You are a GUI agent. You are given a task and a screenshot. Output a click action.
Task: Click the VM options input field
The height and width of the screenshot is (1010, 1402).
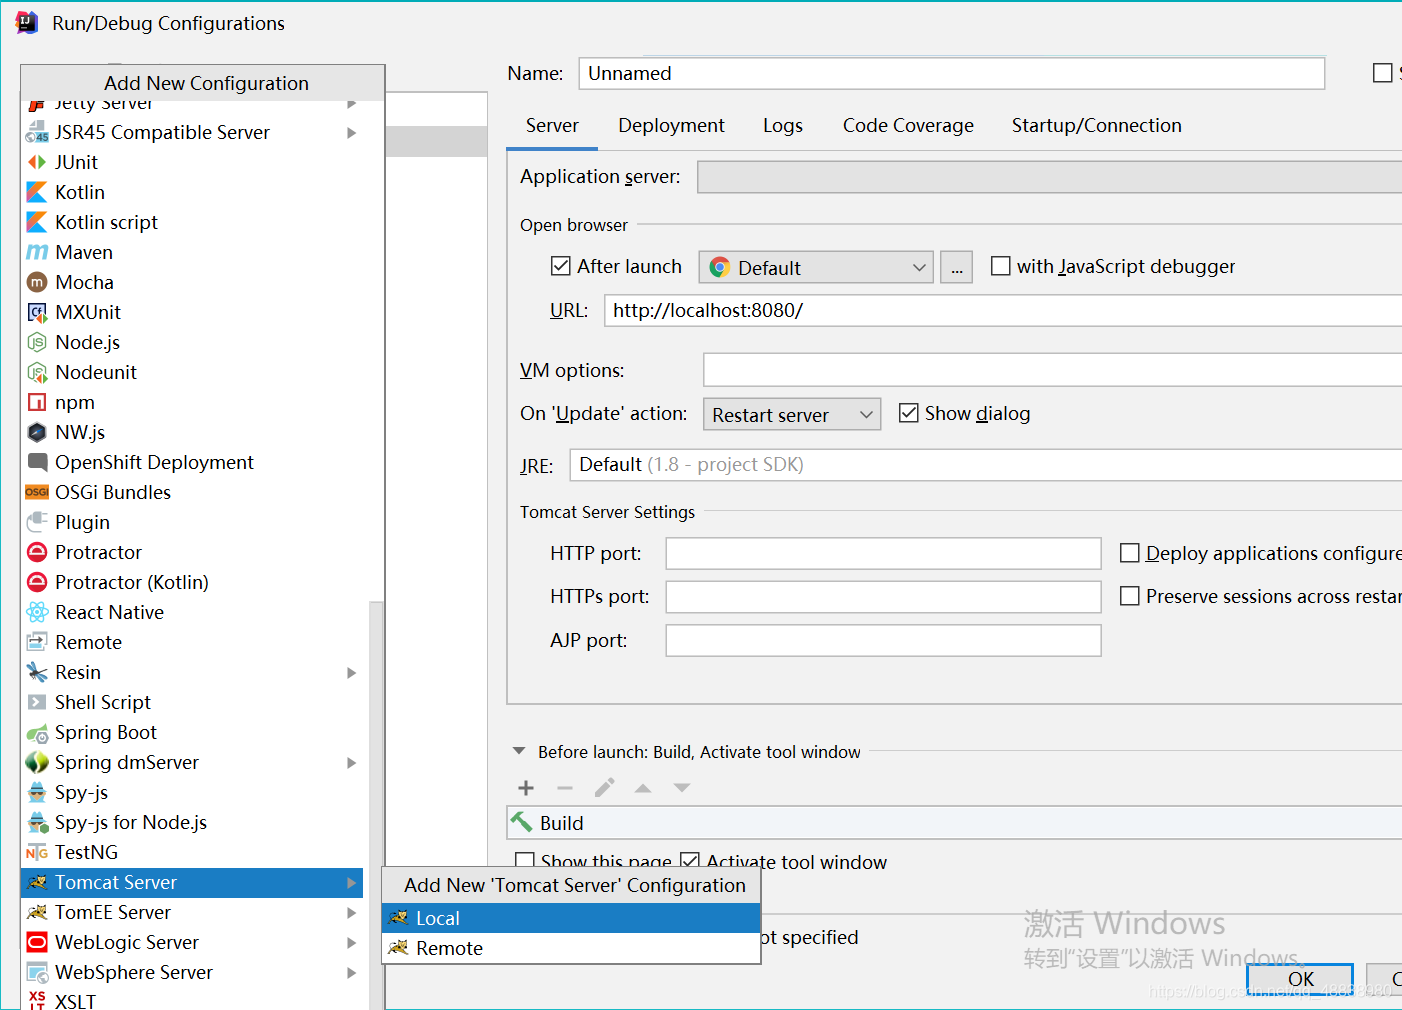pyautogui.click(x=1053, y=370)
